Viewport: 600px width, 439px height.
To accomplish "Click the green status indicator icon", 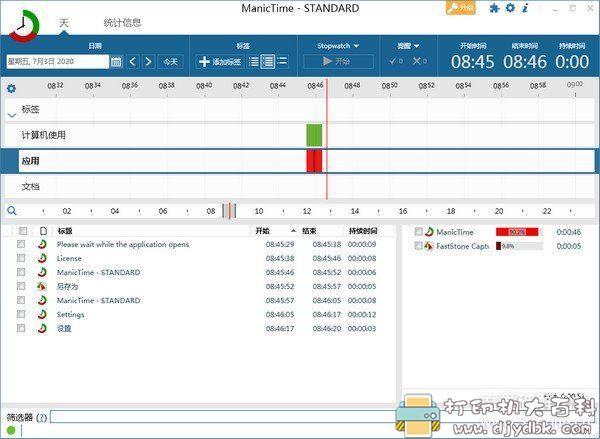I will pyautogui.click(x=11, y=431).
